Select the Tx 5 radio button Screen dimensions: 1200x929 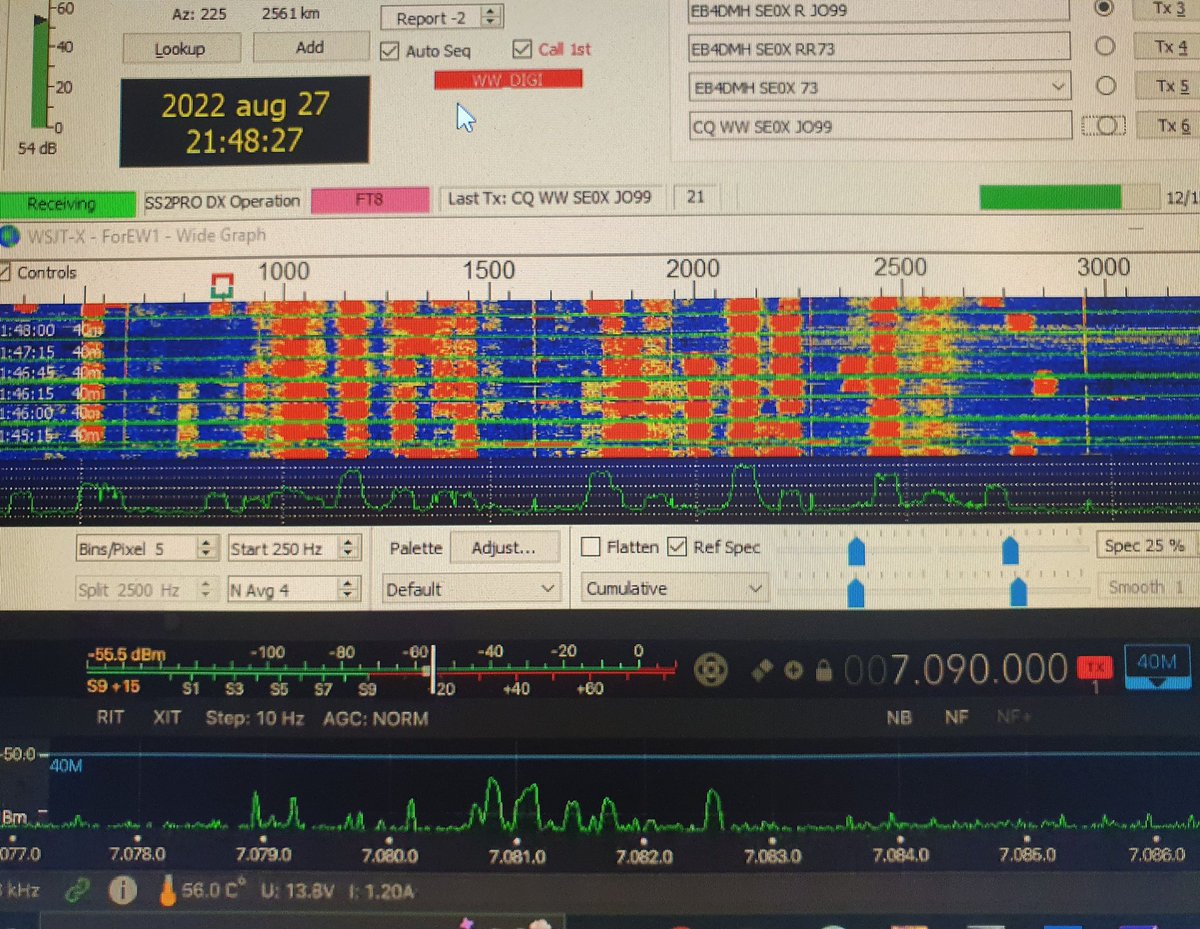tap(1105, 86)
